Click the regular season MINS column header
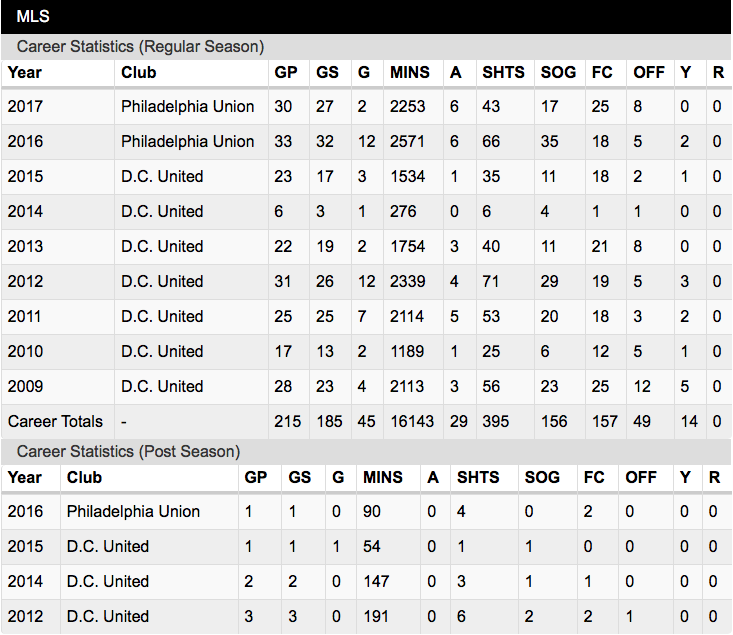 tap(410, 72)
